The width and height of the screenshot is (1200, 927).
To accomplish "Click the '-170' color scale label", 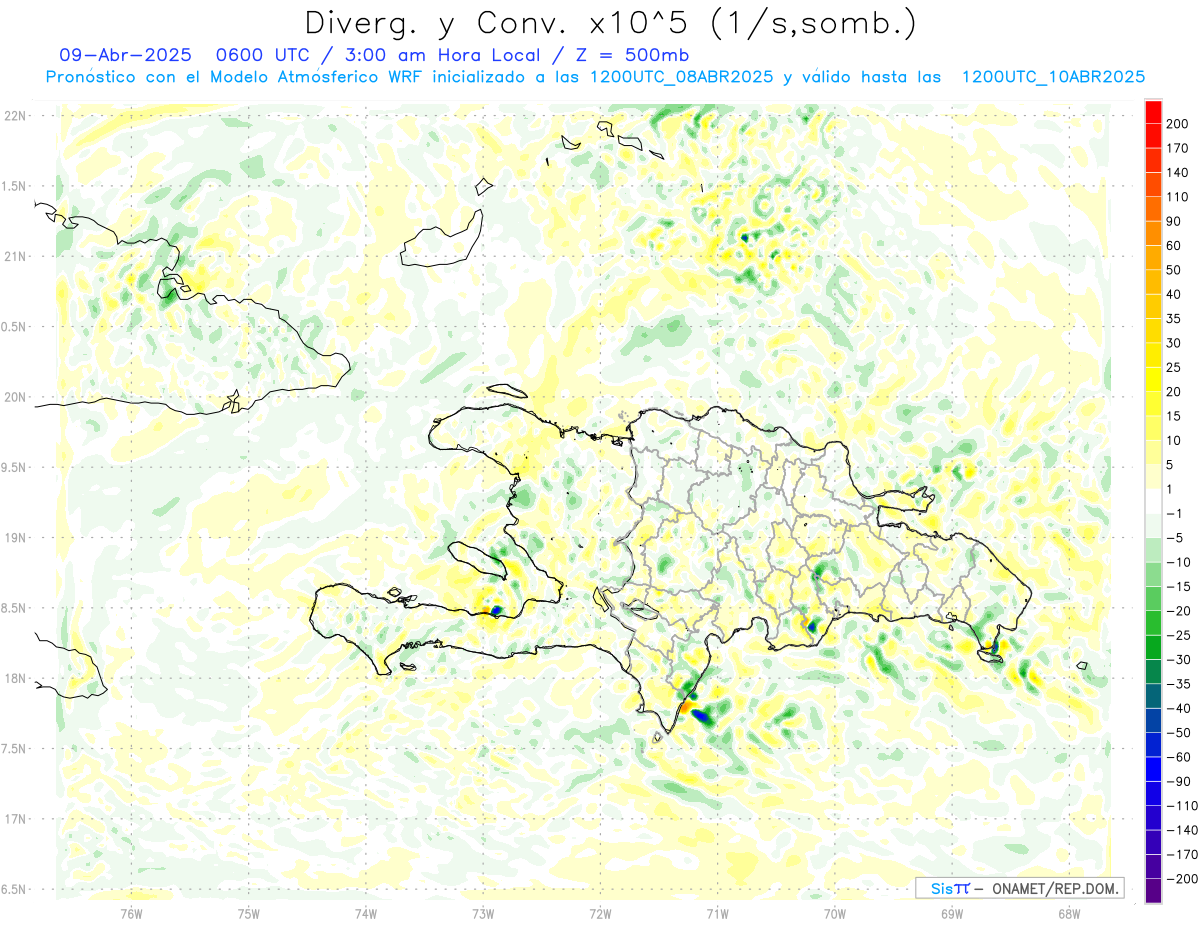I will click(x=1180, y=854).
